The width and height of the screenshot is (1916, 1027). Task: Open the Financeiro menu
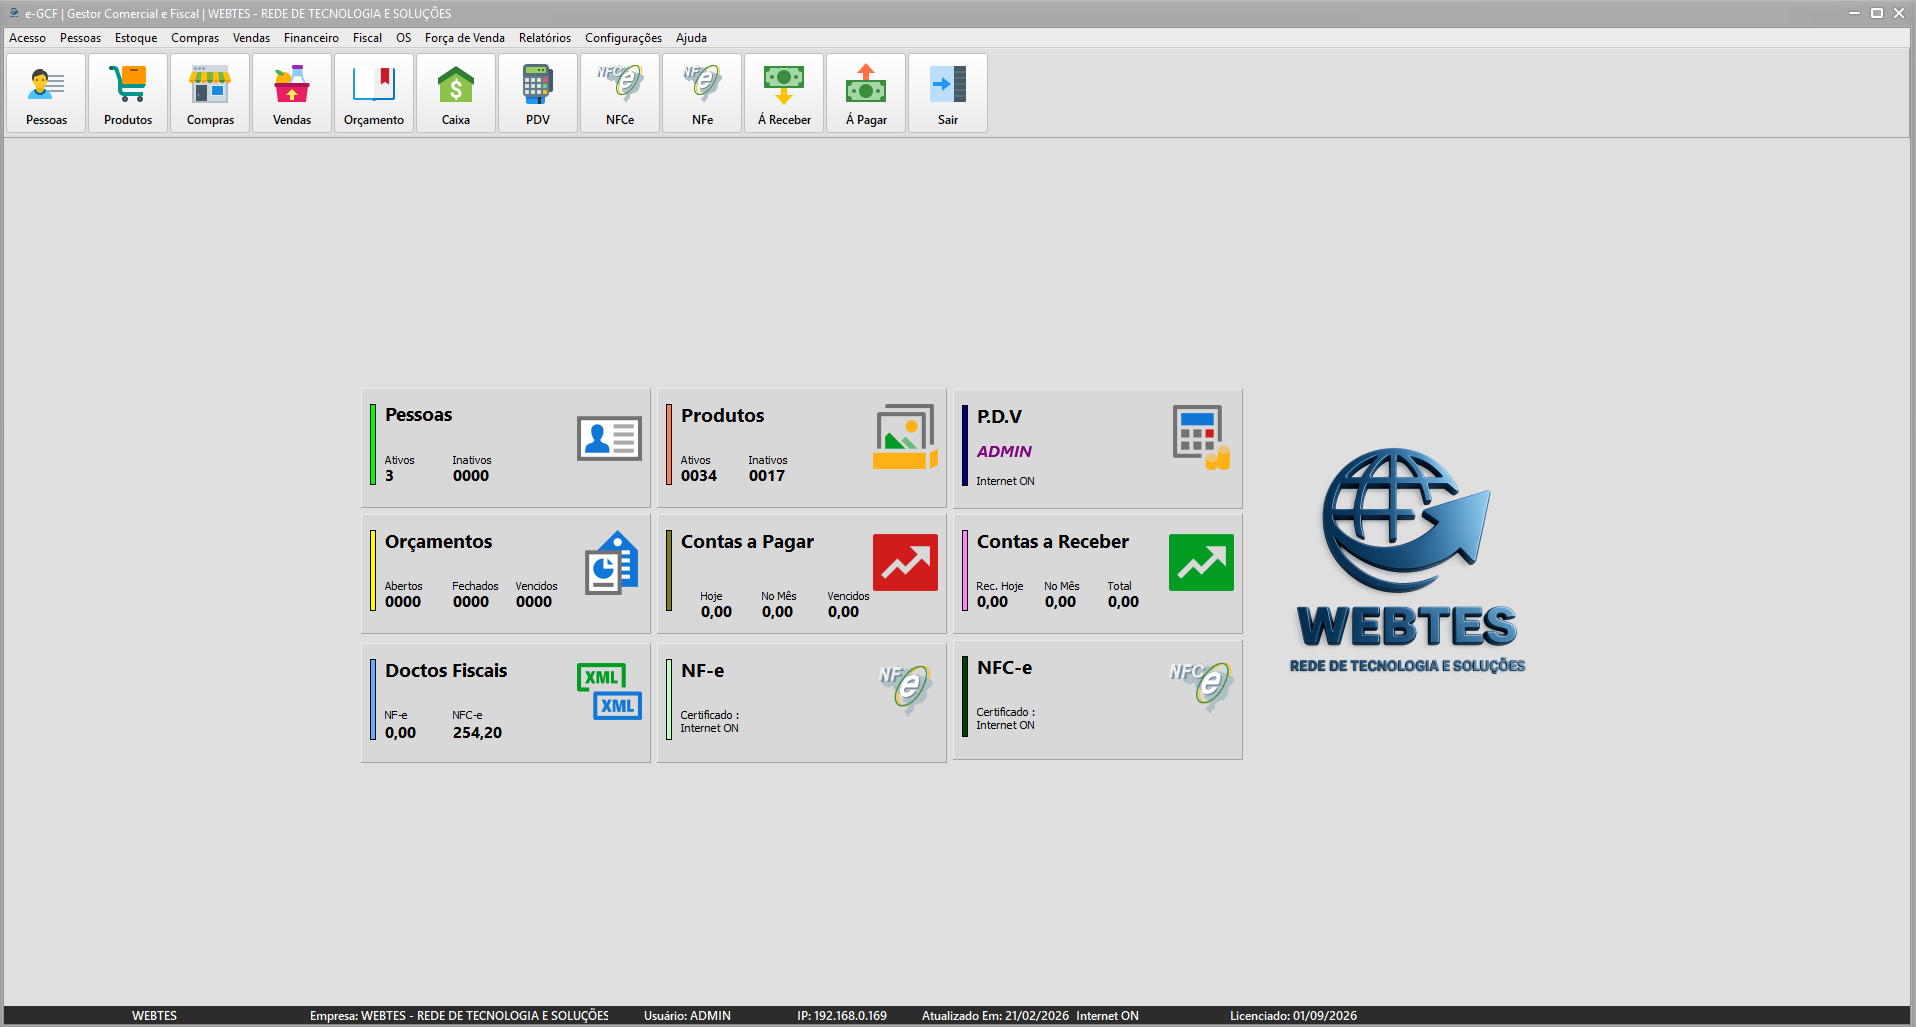tap(311, 38)
